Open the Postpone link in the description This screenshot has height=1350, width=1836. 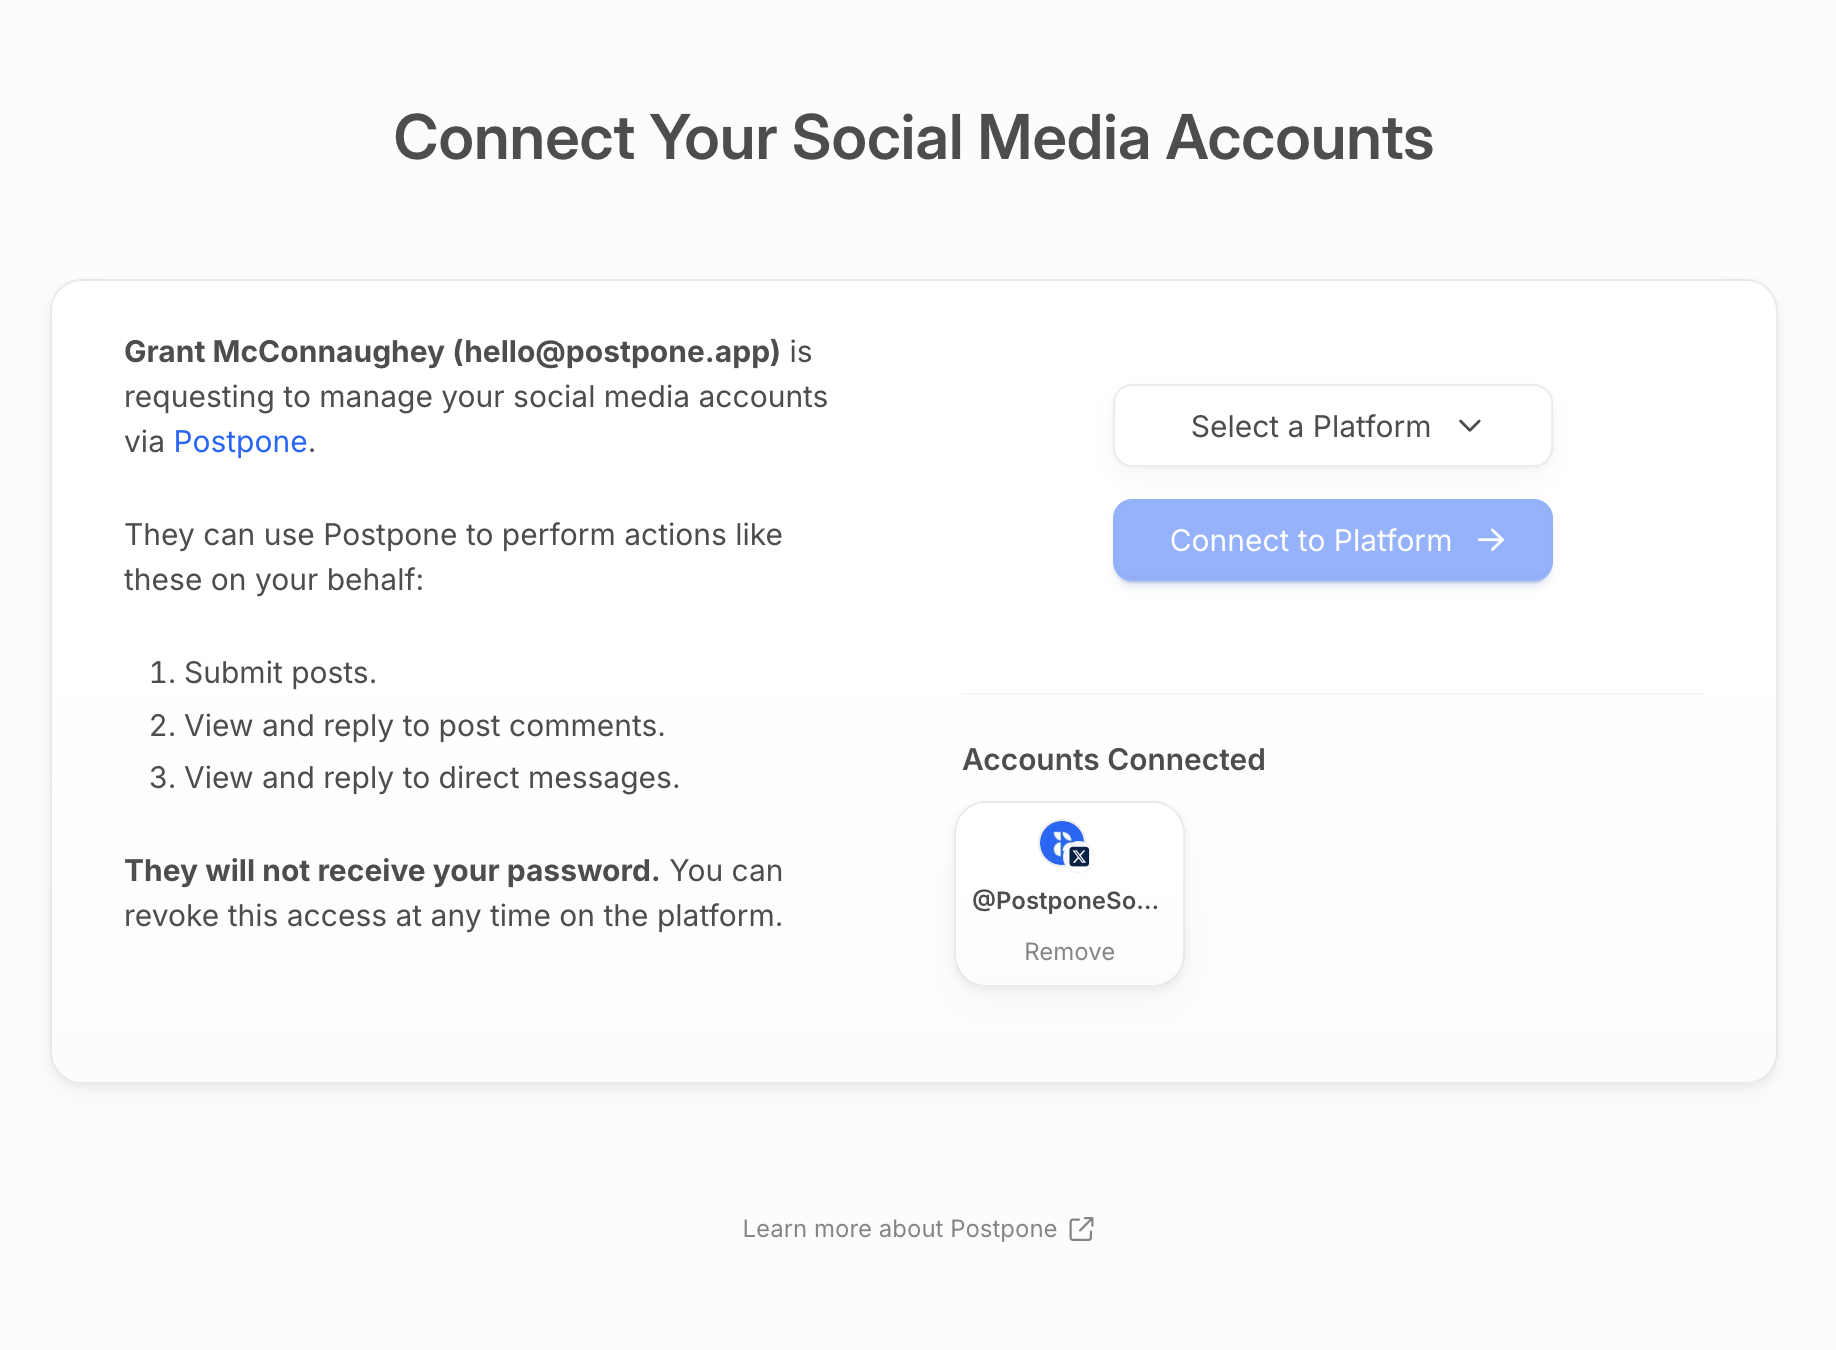[239, 440]
